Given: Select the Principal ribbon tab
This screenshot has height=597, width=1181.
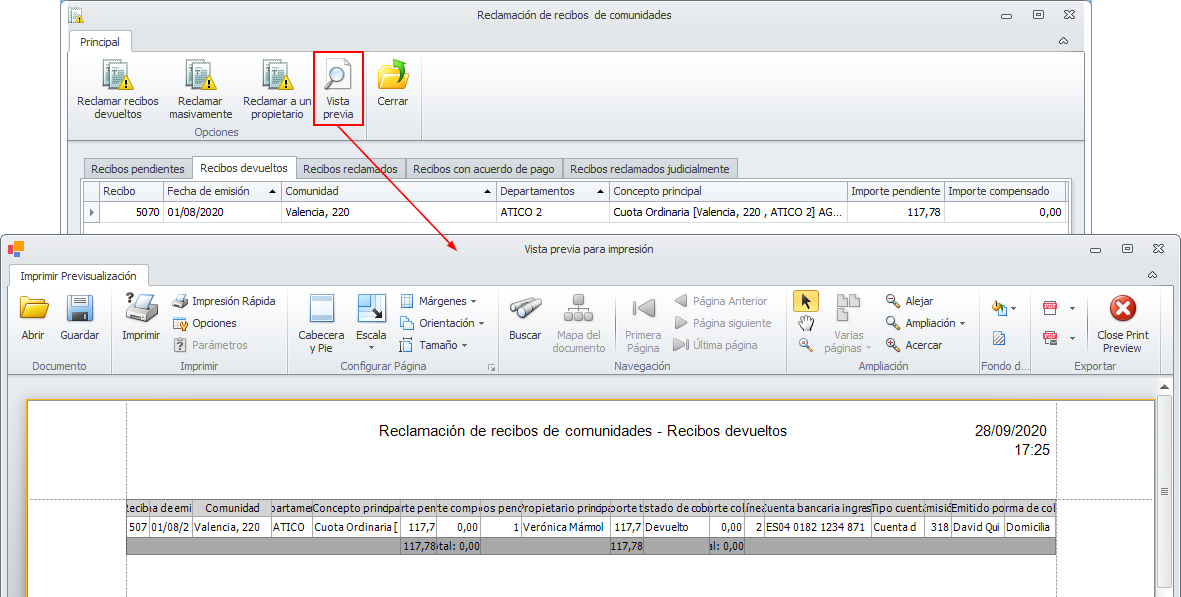Looking at the screenshot, I should click(99, 42).
